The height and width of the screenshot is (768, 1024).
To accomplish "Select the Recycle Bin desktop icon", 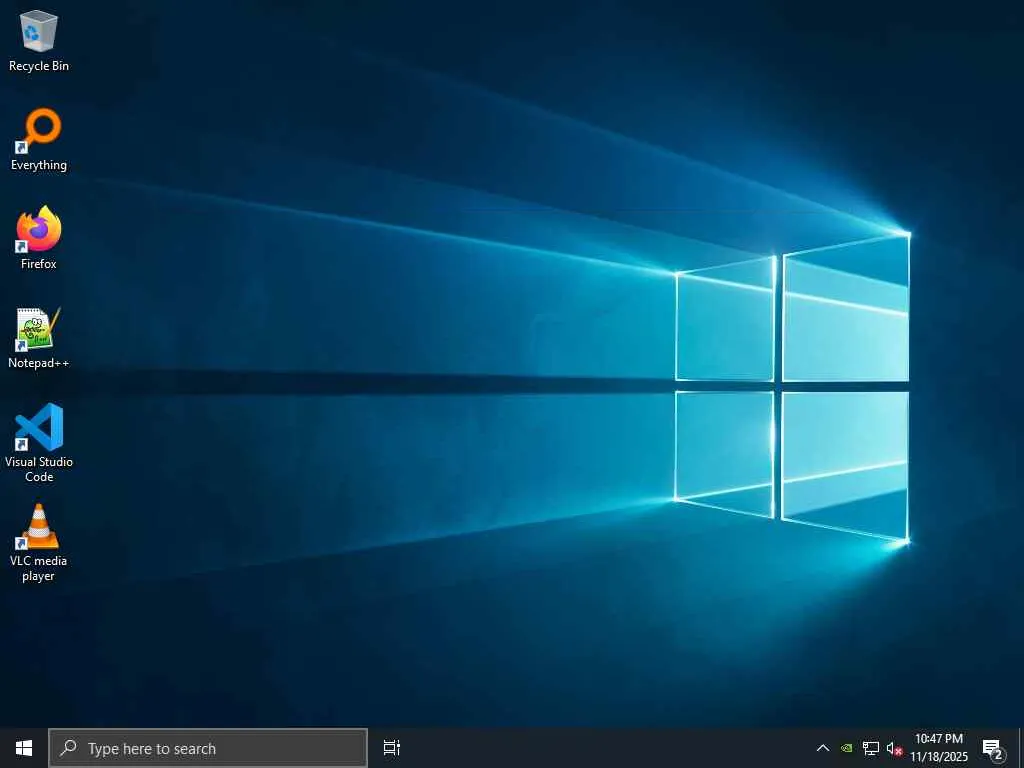I will pyautogui.click(x=39, y=42).
